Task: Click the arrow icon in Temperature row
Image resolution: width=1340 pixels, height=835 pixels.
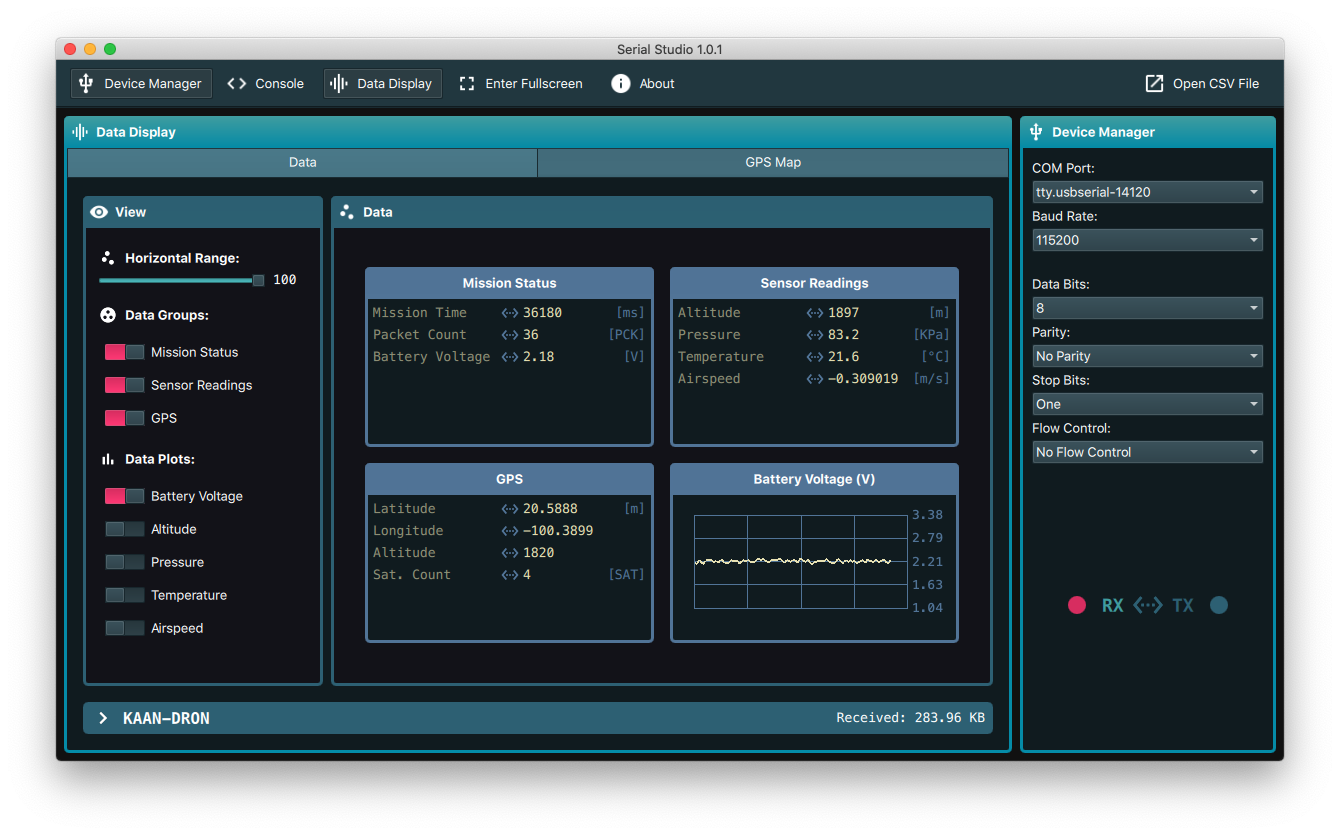Action: click(815, 357)
